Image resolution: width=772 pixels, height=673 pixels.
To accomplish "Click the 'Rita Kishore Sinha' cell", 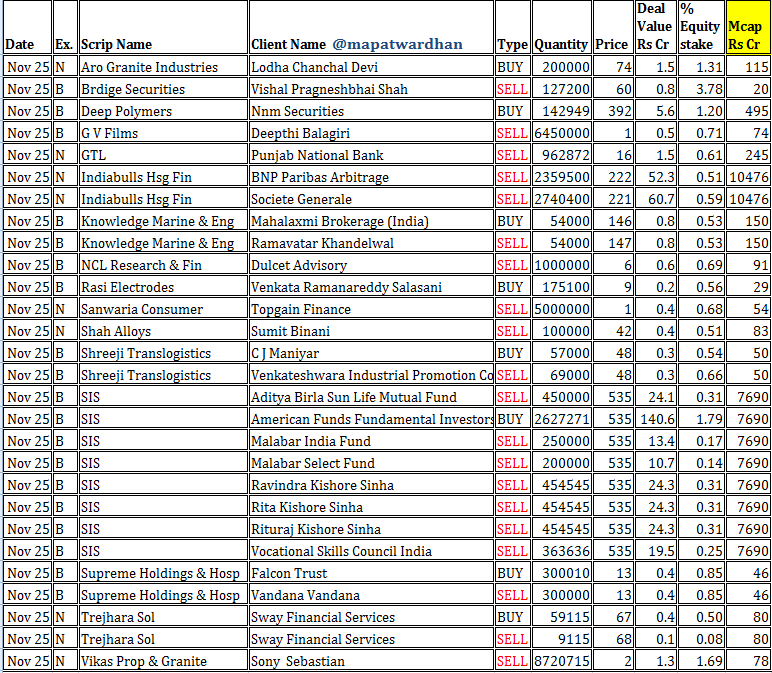I will [371, 506].
